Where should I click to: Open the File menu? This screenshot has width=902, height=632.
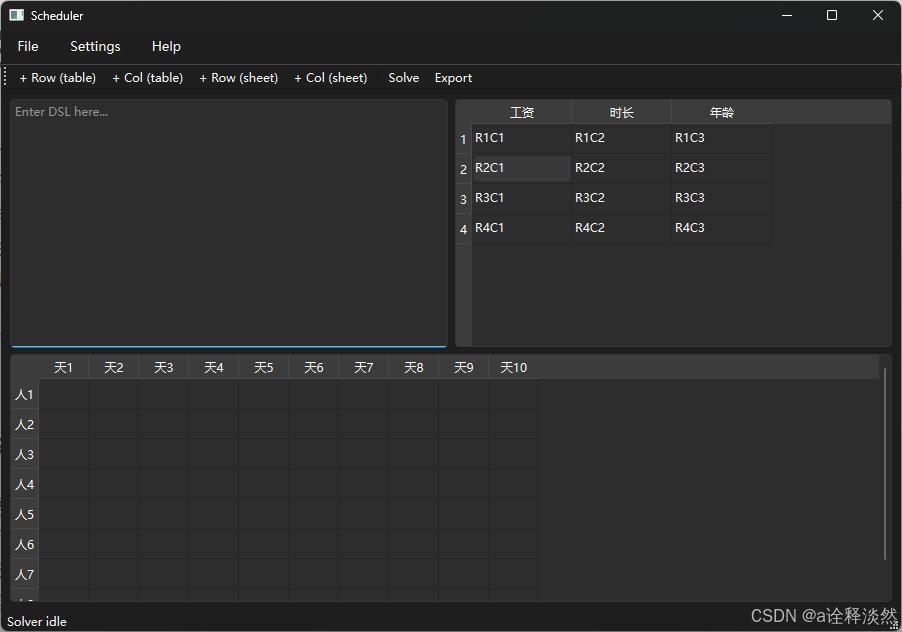(x=28, y=46)
